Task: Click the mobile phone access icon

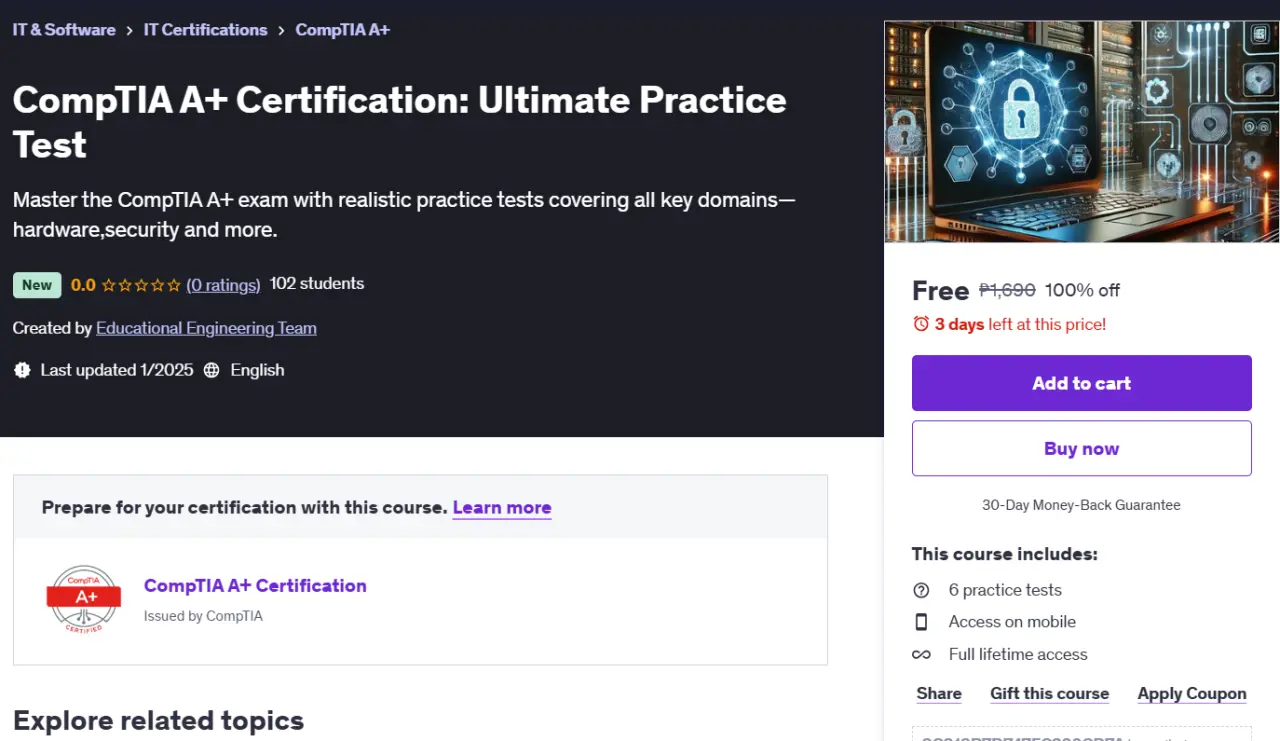Action: pyautogui.click(x=921, y=622)
